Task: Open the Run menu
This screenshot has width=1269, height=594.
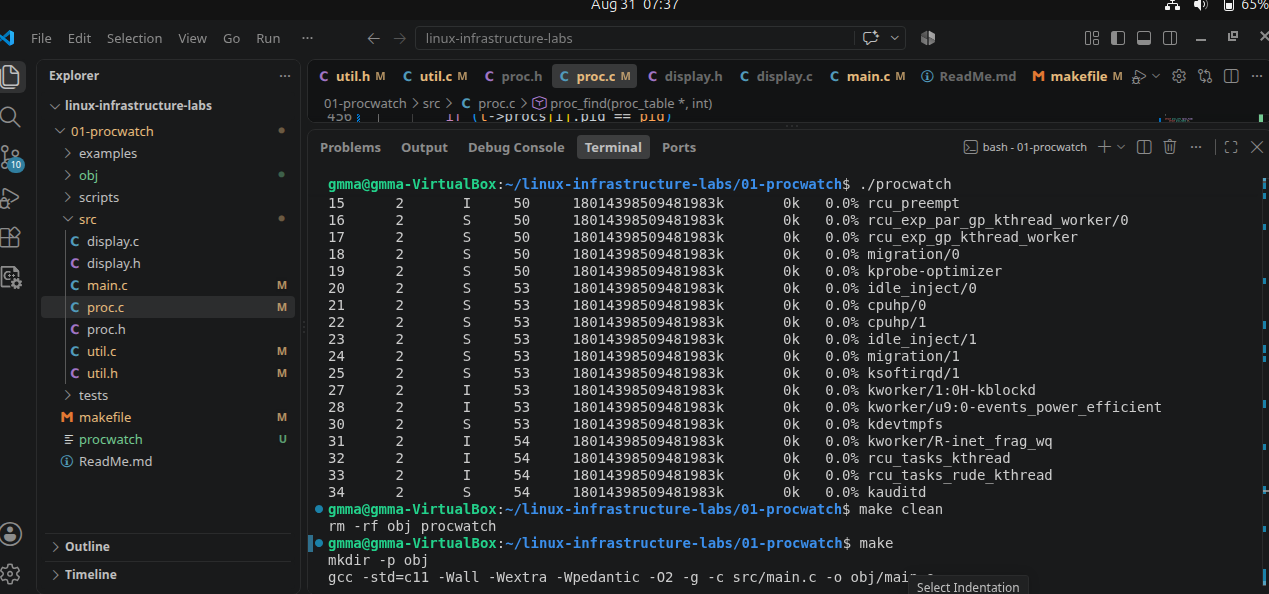Action: tap(268, 38)
